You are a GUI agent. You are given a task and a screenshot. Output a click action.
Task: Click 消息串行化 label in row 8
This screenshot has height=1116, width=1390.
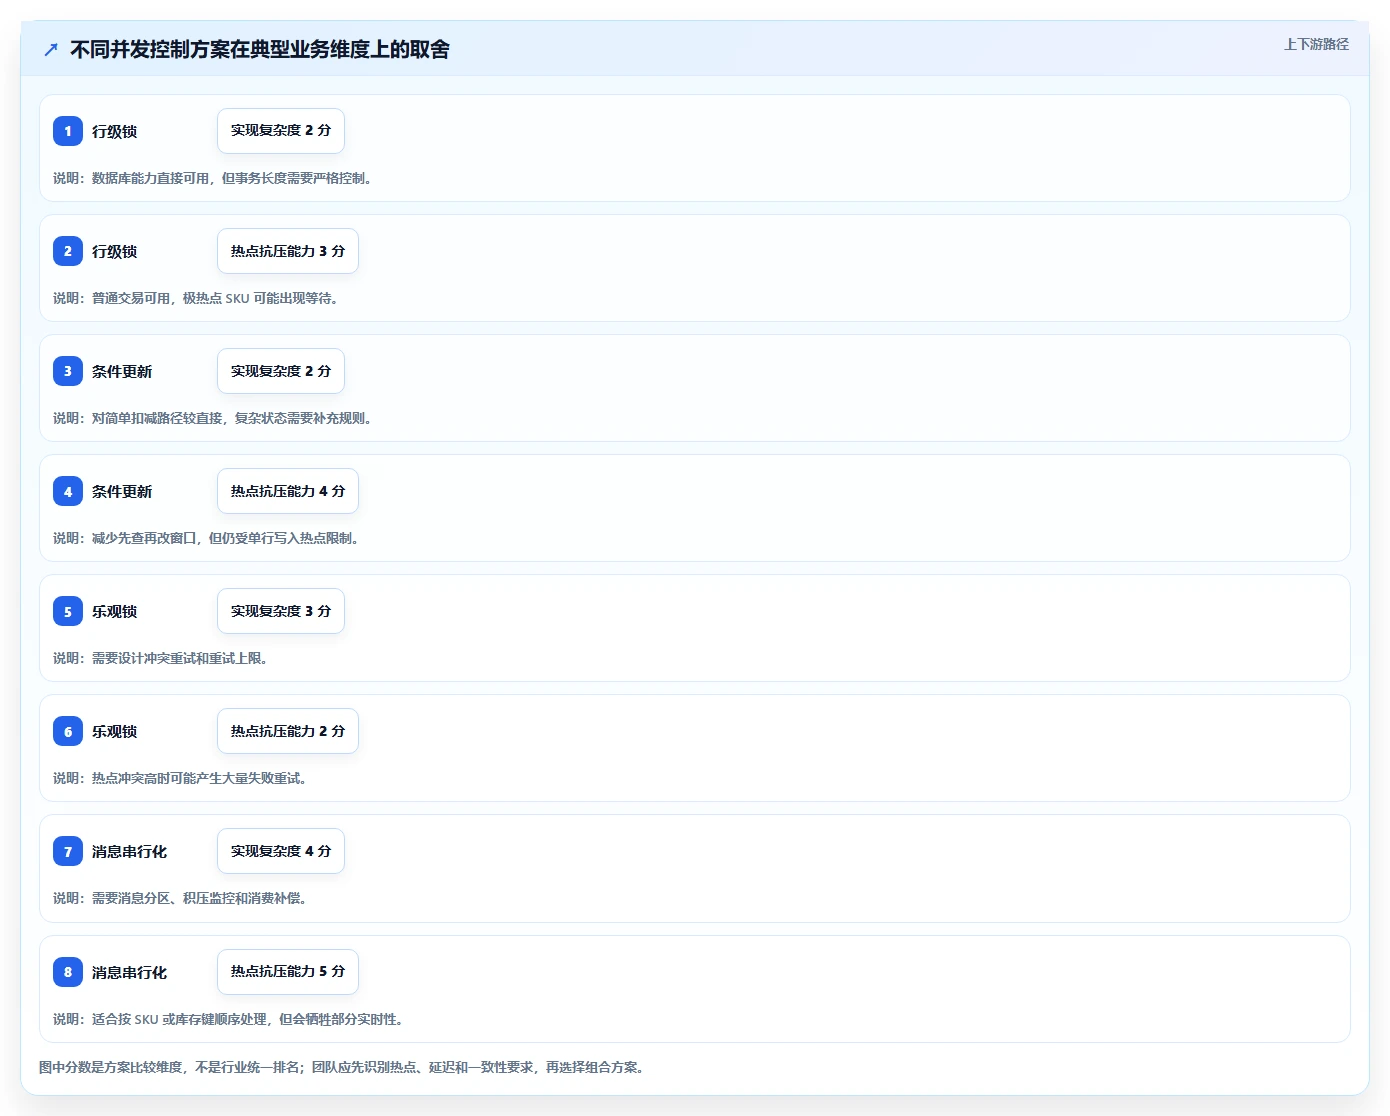[129, 972]
